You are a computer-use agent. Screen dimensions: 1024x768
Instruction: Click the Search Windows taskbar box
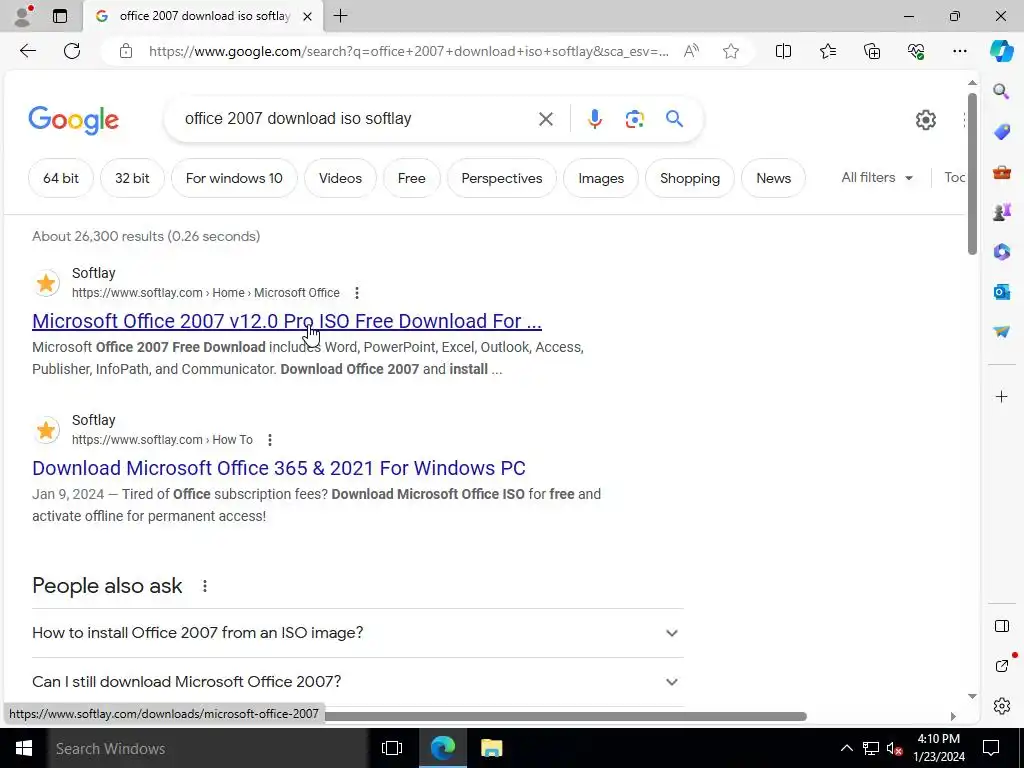[208, 748]
